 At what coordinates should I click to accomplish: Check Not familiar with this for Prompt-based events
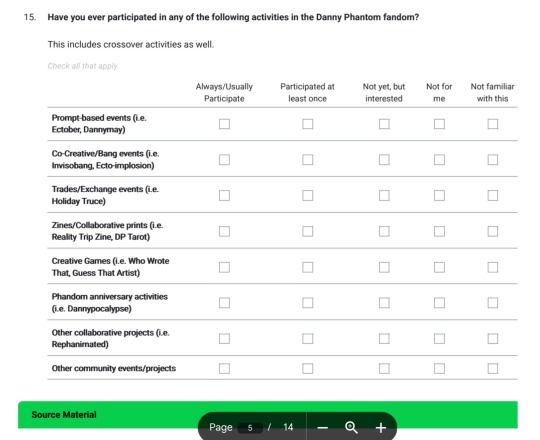click(x=493, y=124)
